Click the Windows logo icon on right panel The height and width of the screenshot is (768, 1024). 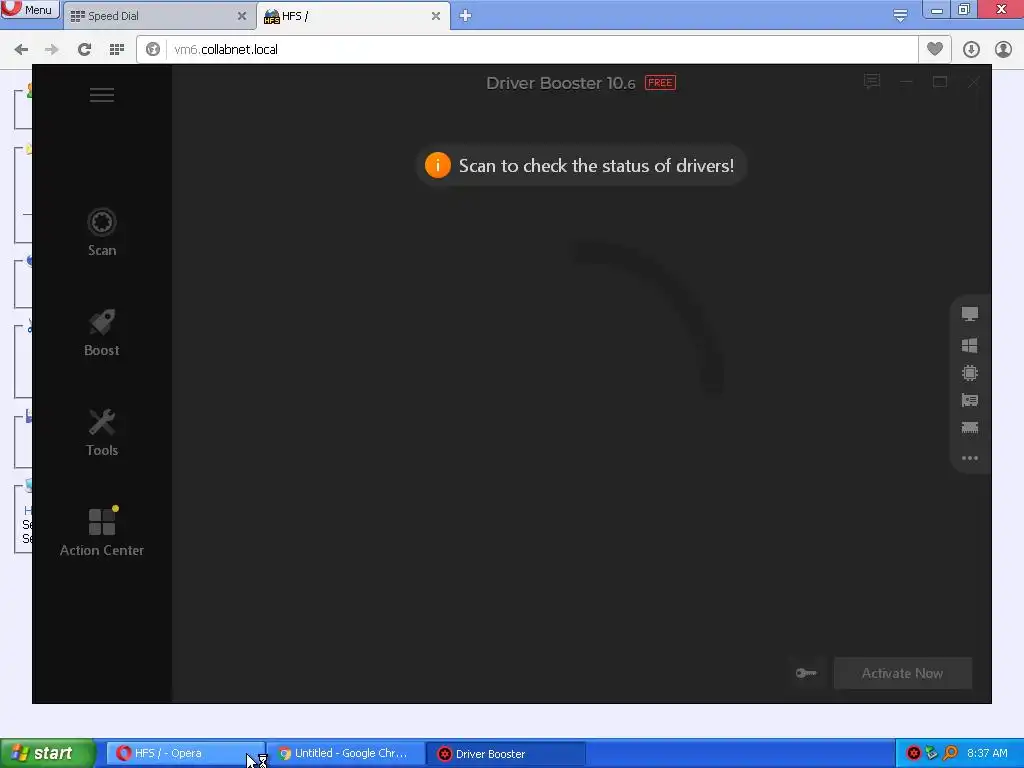coord(970,345)
